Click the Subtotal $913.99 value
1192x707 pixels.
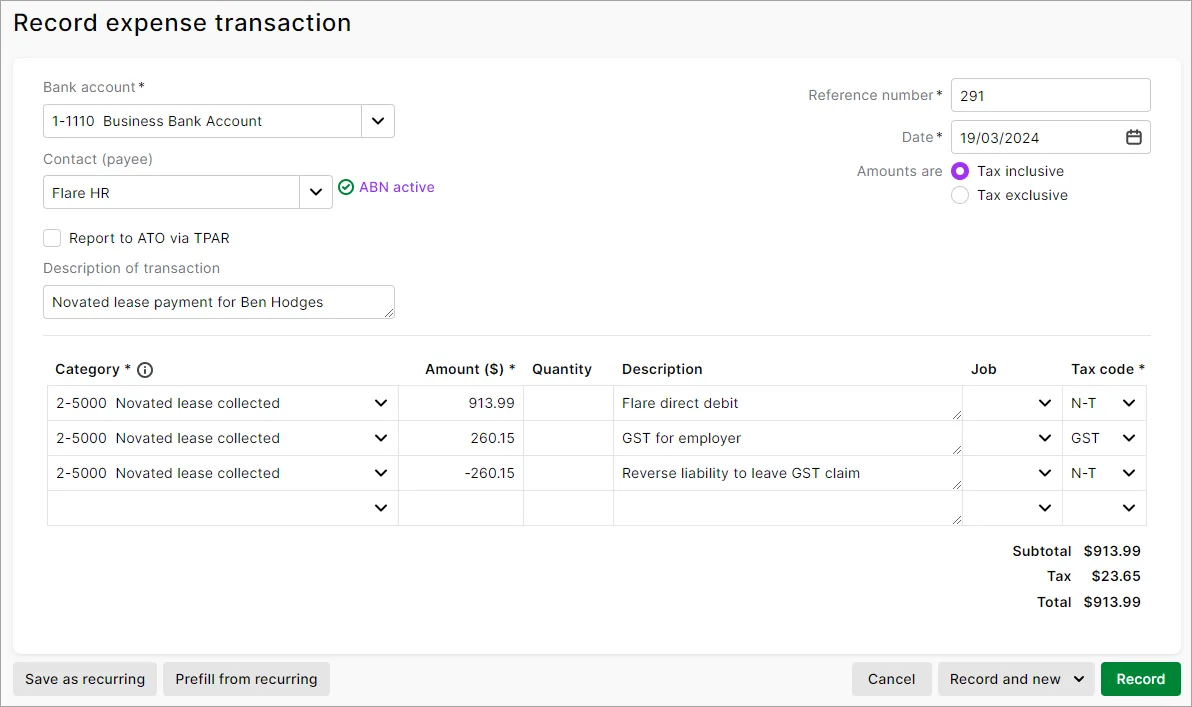point(1112,551)
